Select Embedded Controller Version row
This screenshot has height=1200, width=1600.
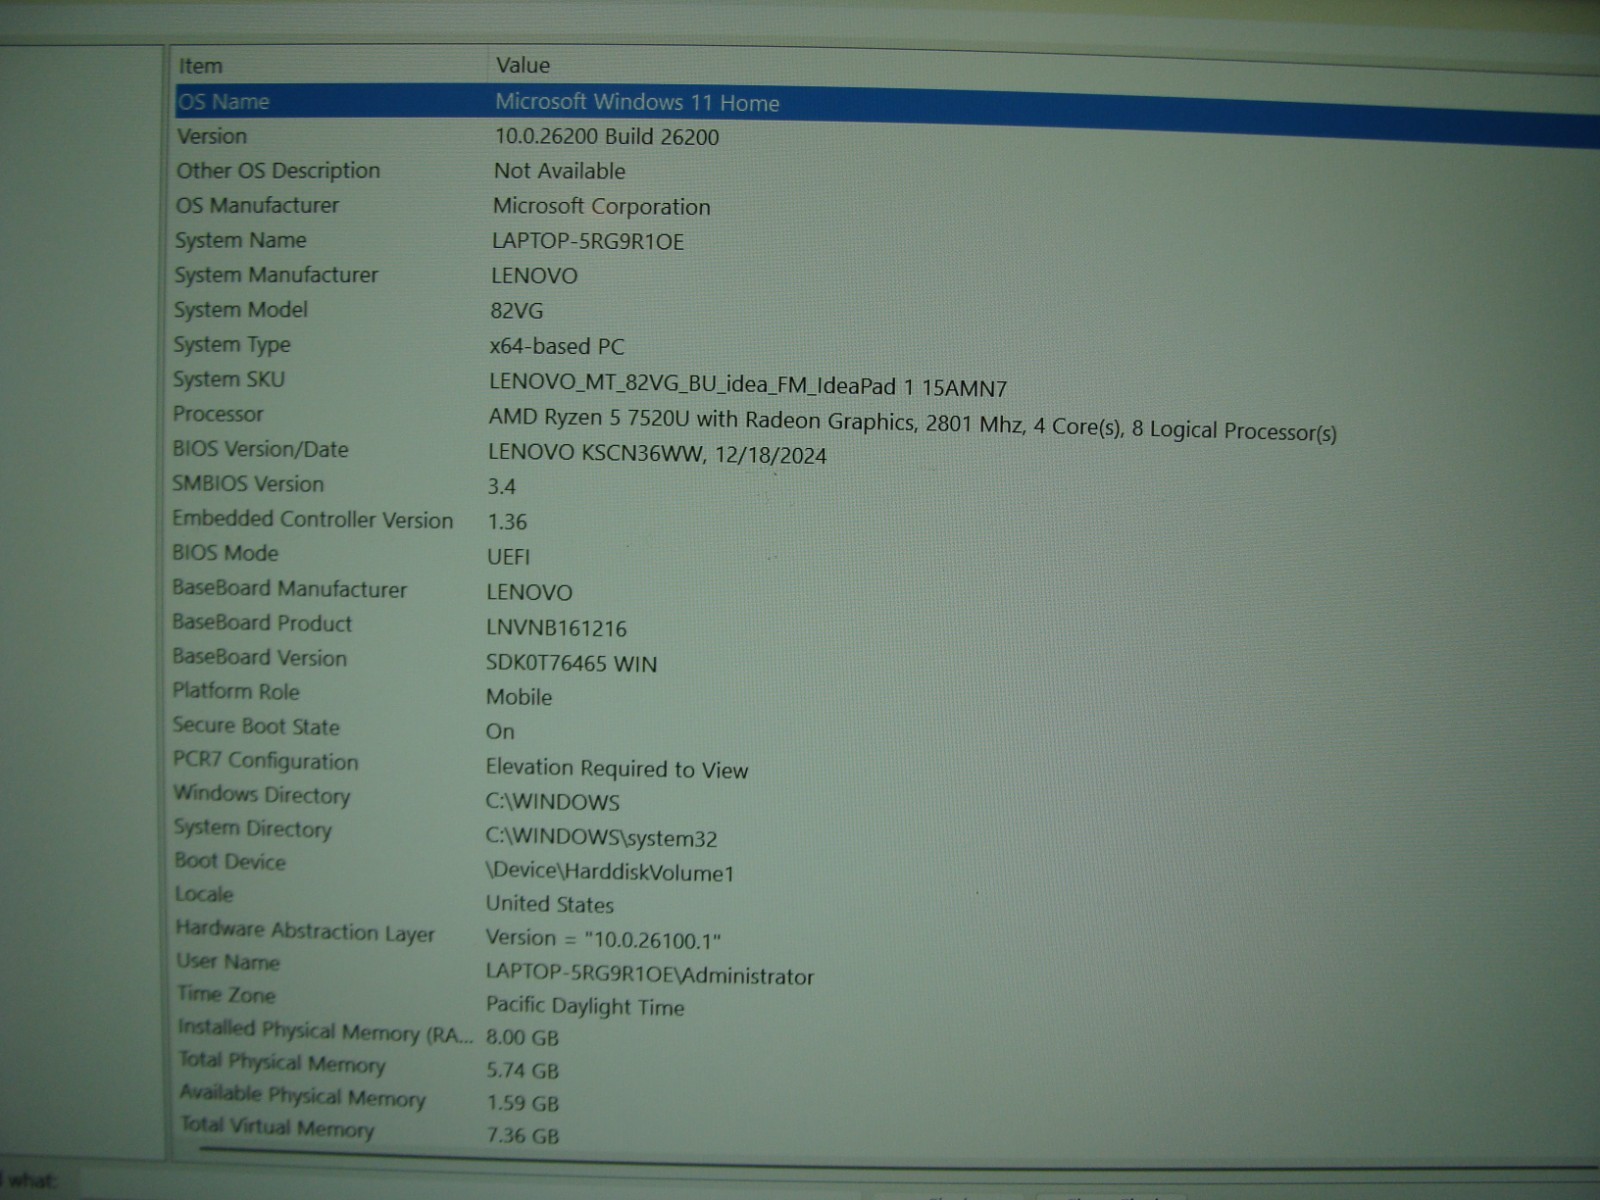pyautogui.click(x=312, y=519)
